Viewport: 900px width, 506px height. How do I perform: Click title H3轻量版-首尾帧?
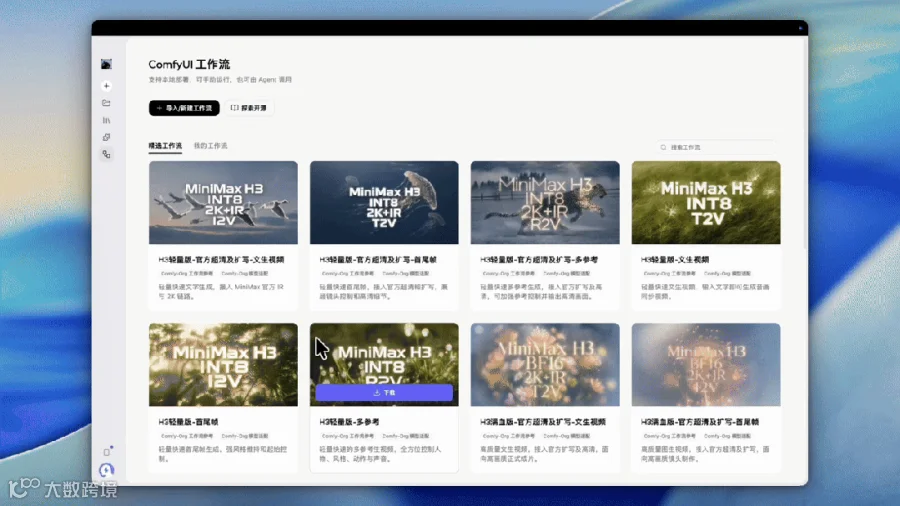(x=188, y=422)
